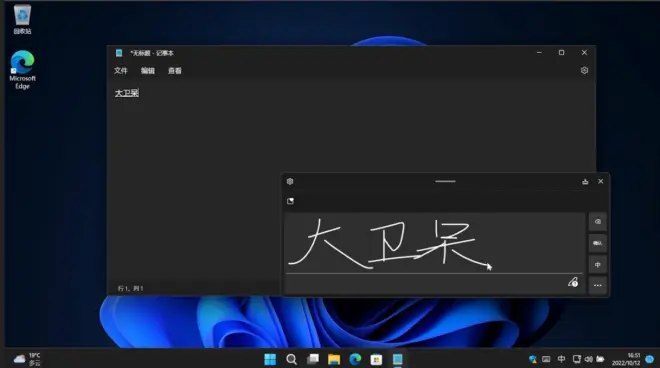Click the dock keyboard icon on handwriting panel
The height and width of the screenshot is (368, 660).
[x=585, y=181]
